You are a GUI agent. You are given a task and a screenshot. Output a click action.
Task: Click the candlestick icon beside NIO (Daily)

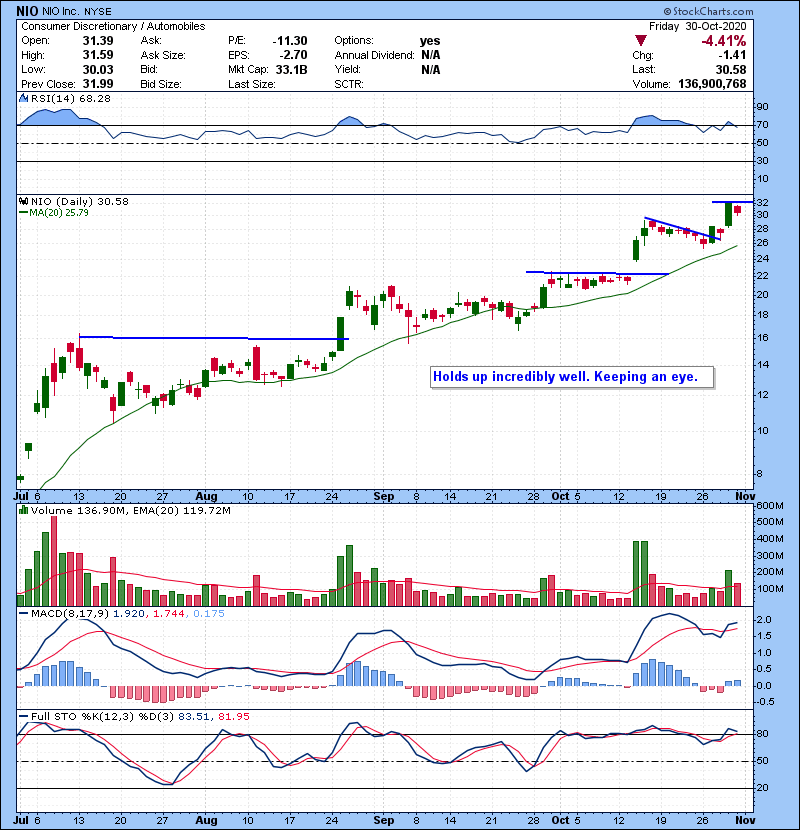pyautogui.click(x=23, y=201)
